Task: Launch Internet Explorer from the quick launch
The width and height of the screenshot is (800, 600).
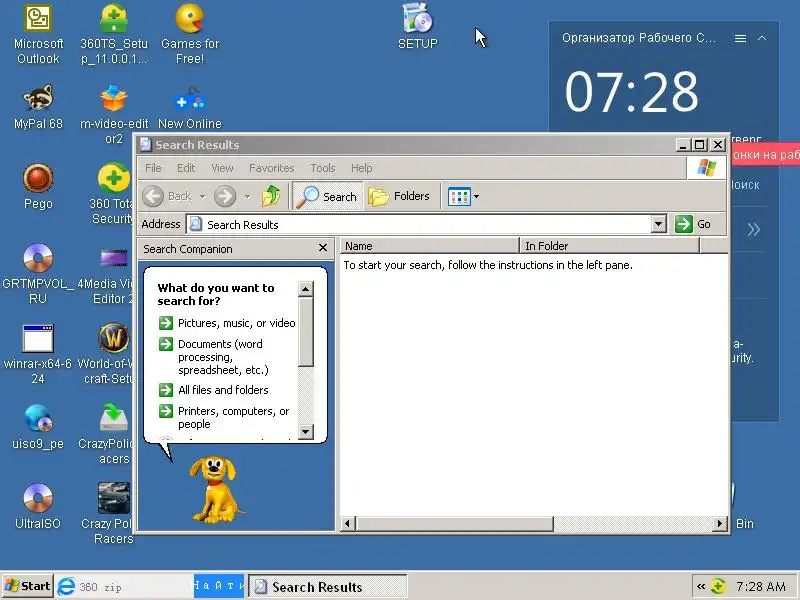Action: click(x=66, y=587)
